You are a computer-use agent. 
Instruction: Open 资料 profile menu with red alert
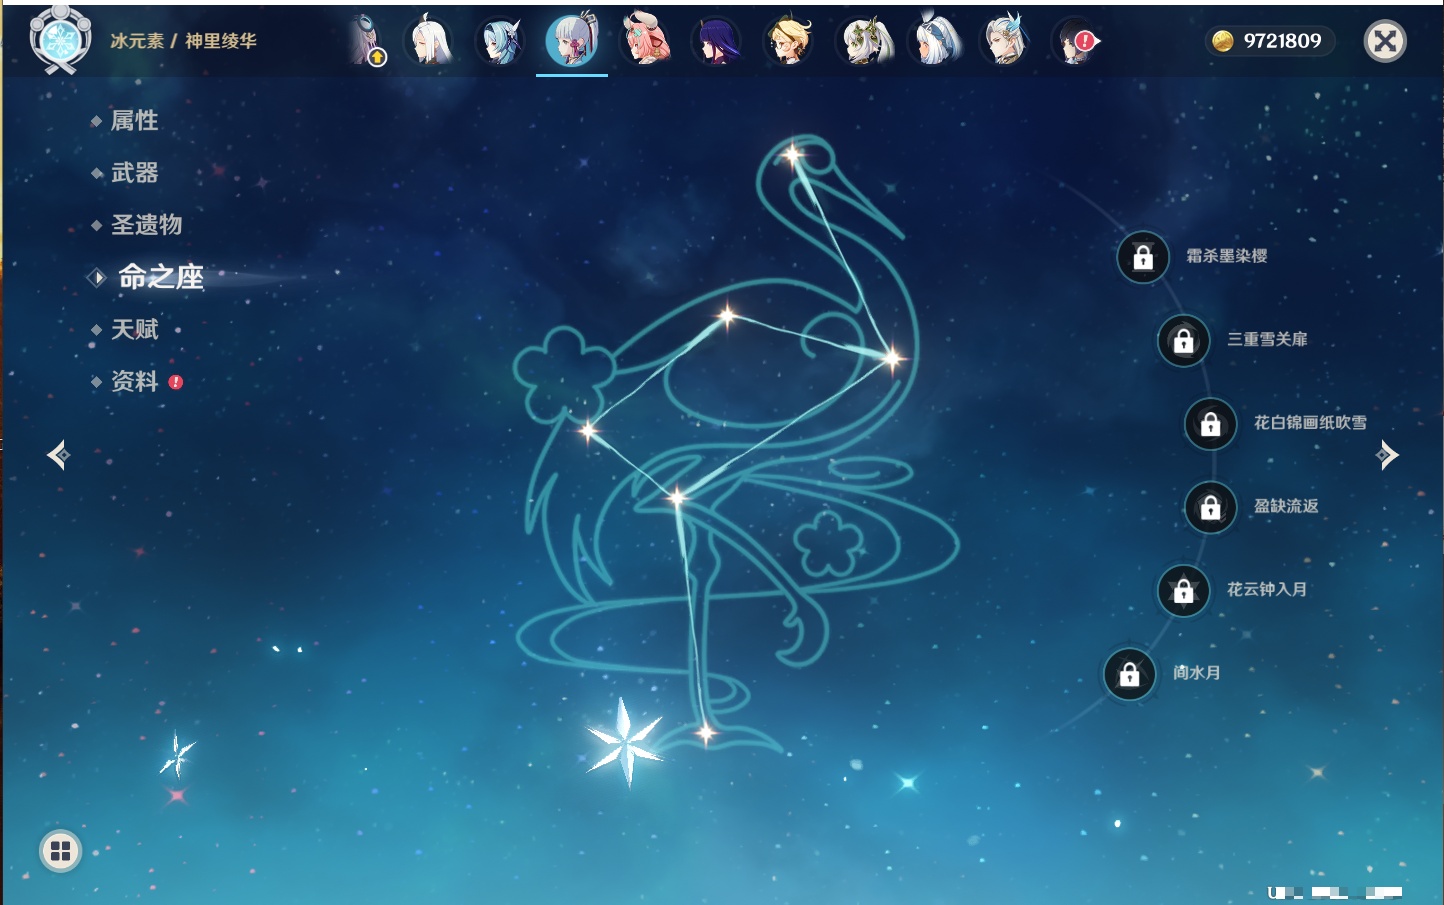coord(134,381)
